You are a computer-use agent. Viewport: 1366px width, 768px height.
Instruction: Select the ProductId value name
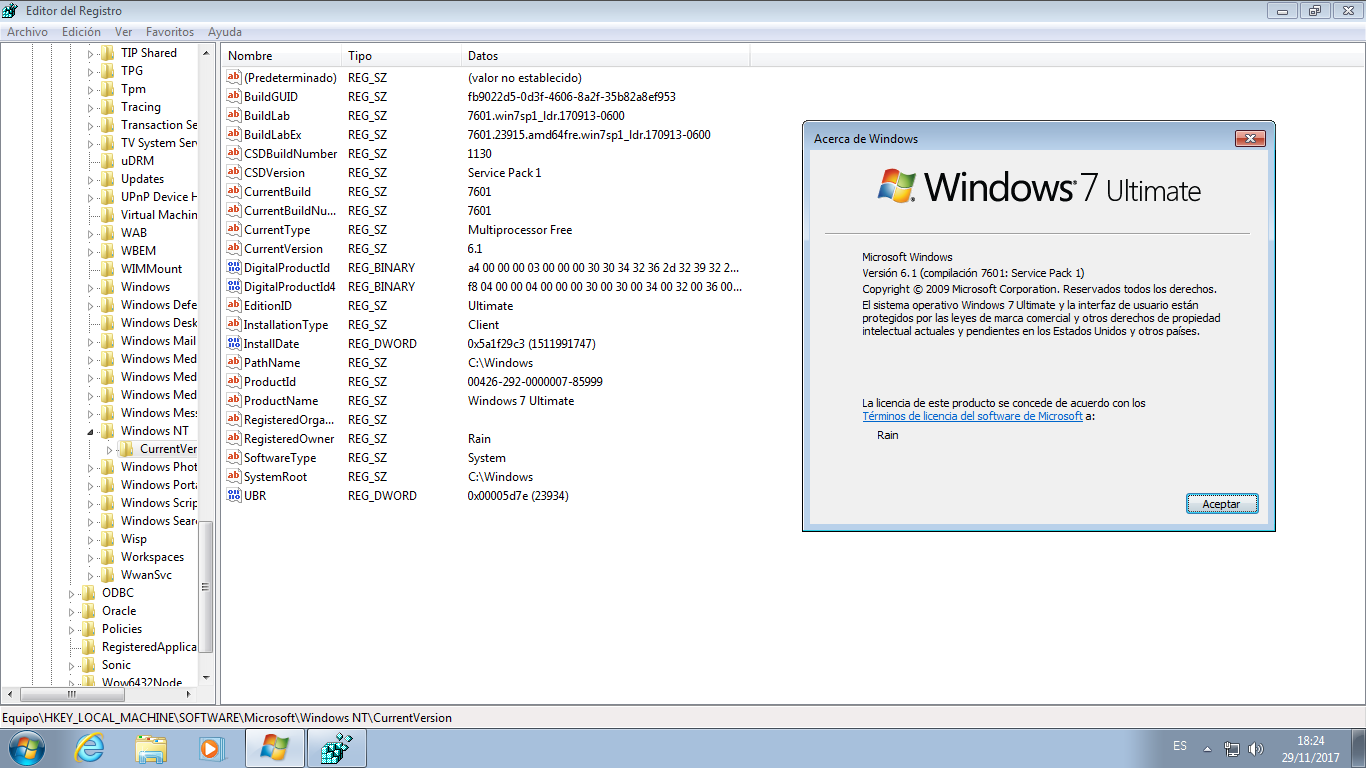click(270, 382)
